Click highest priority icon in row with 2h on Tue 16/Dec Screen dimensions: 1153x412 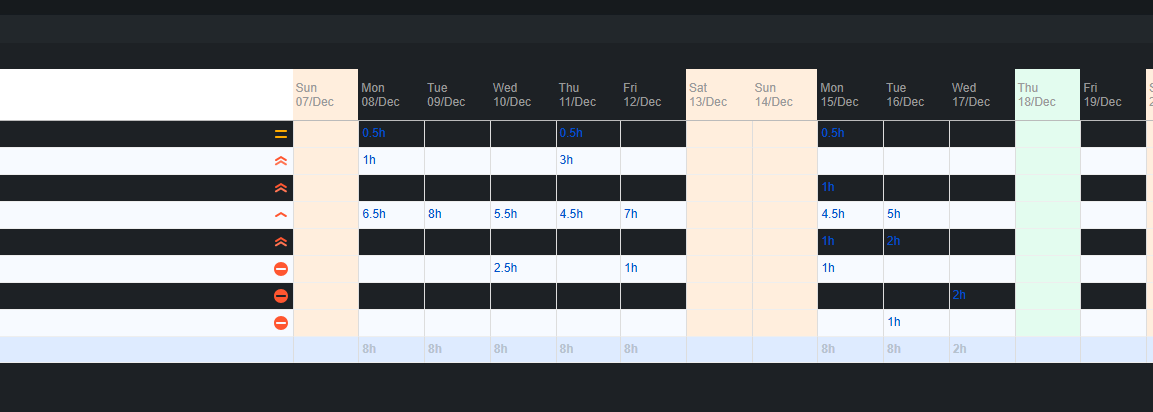click(x=280, y=241)
